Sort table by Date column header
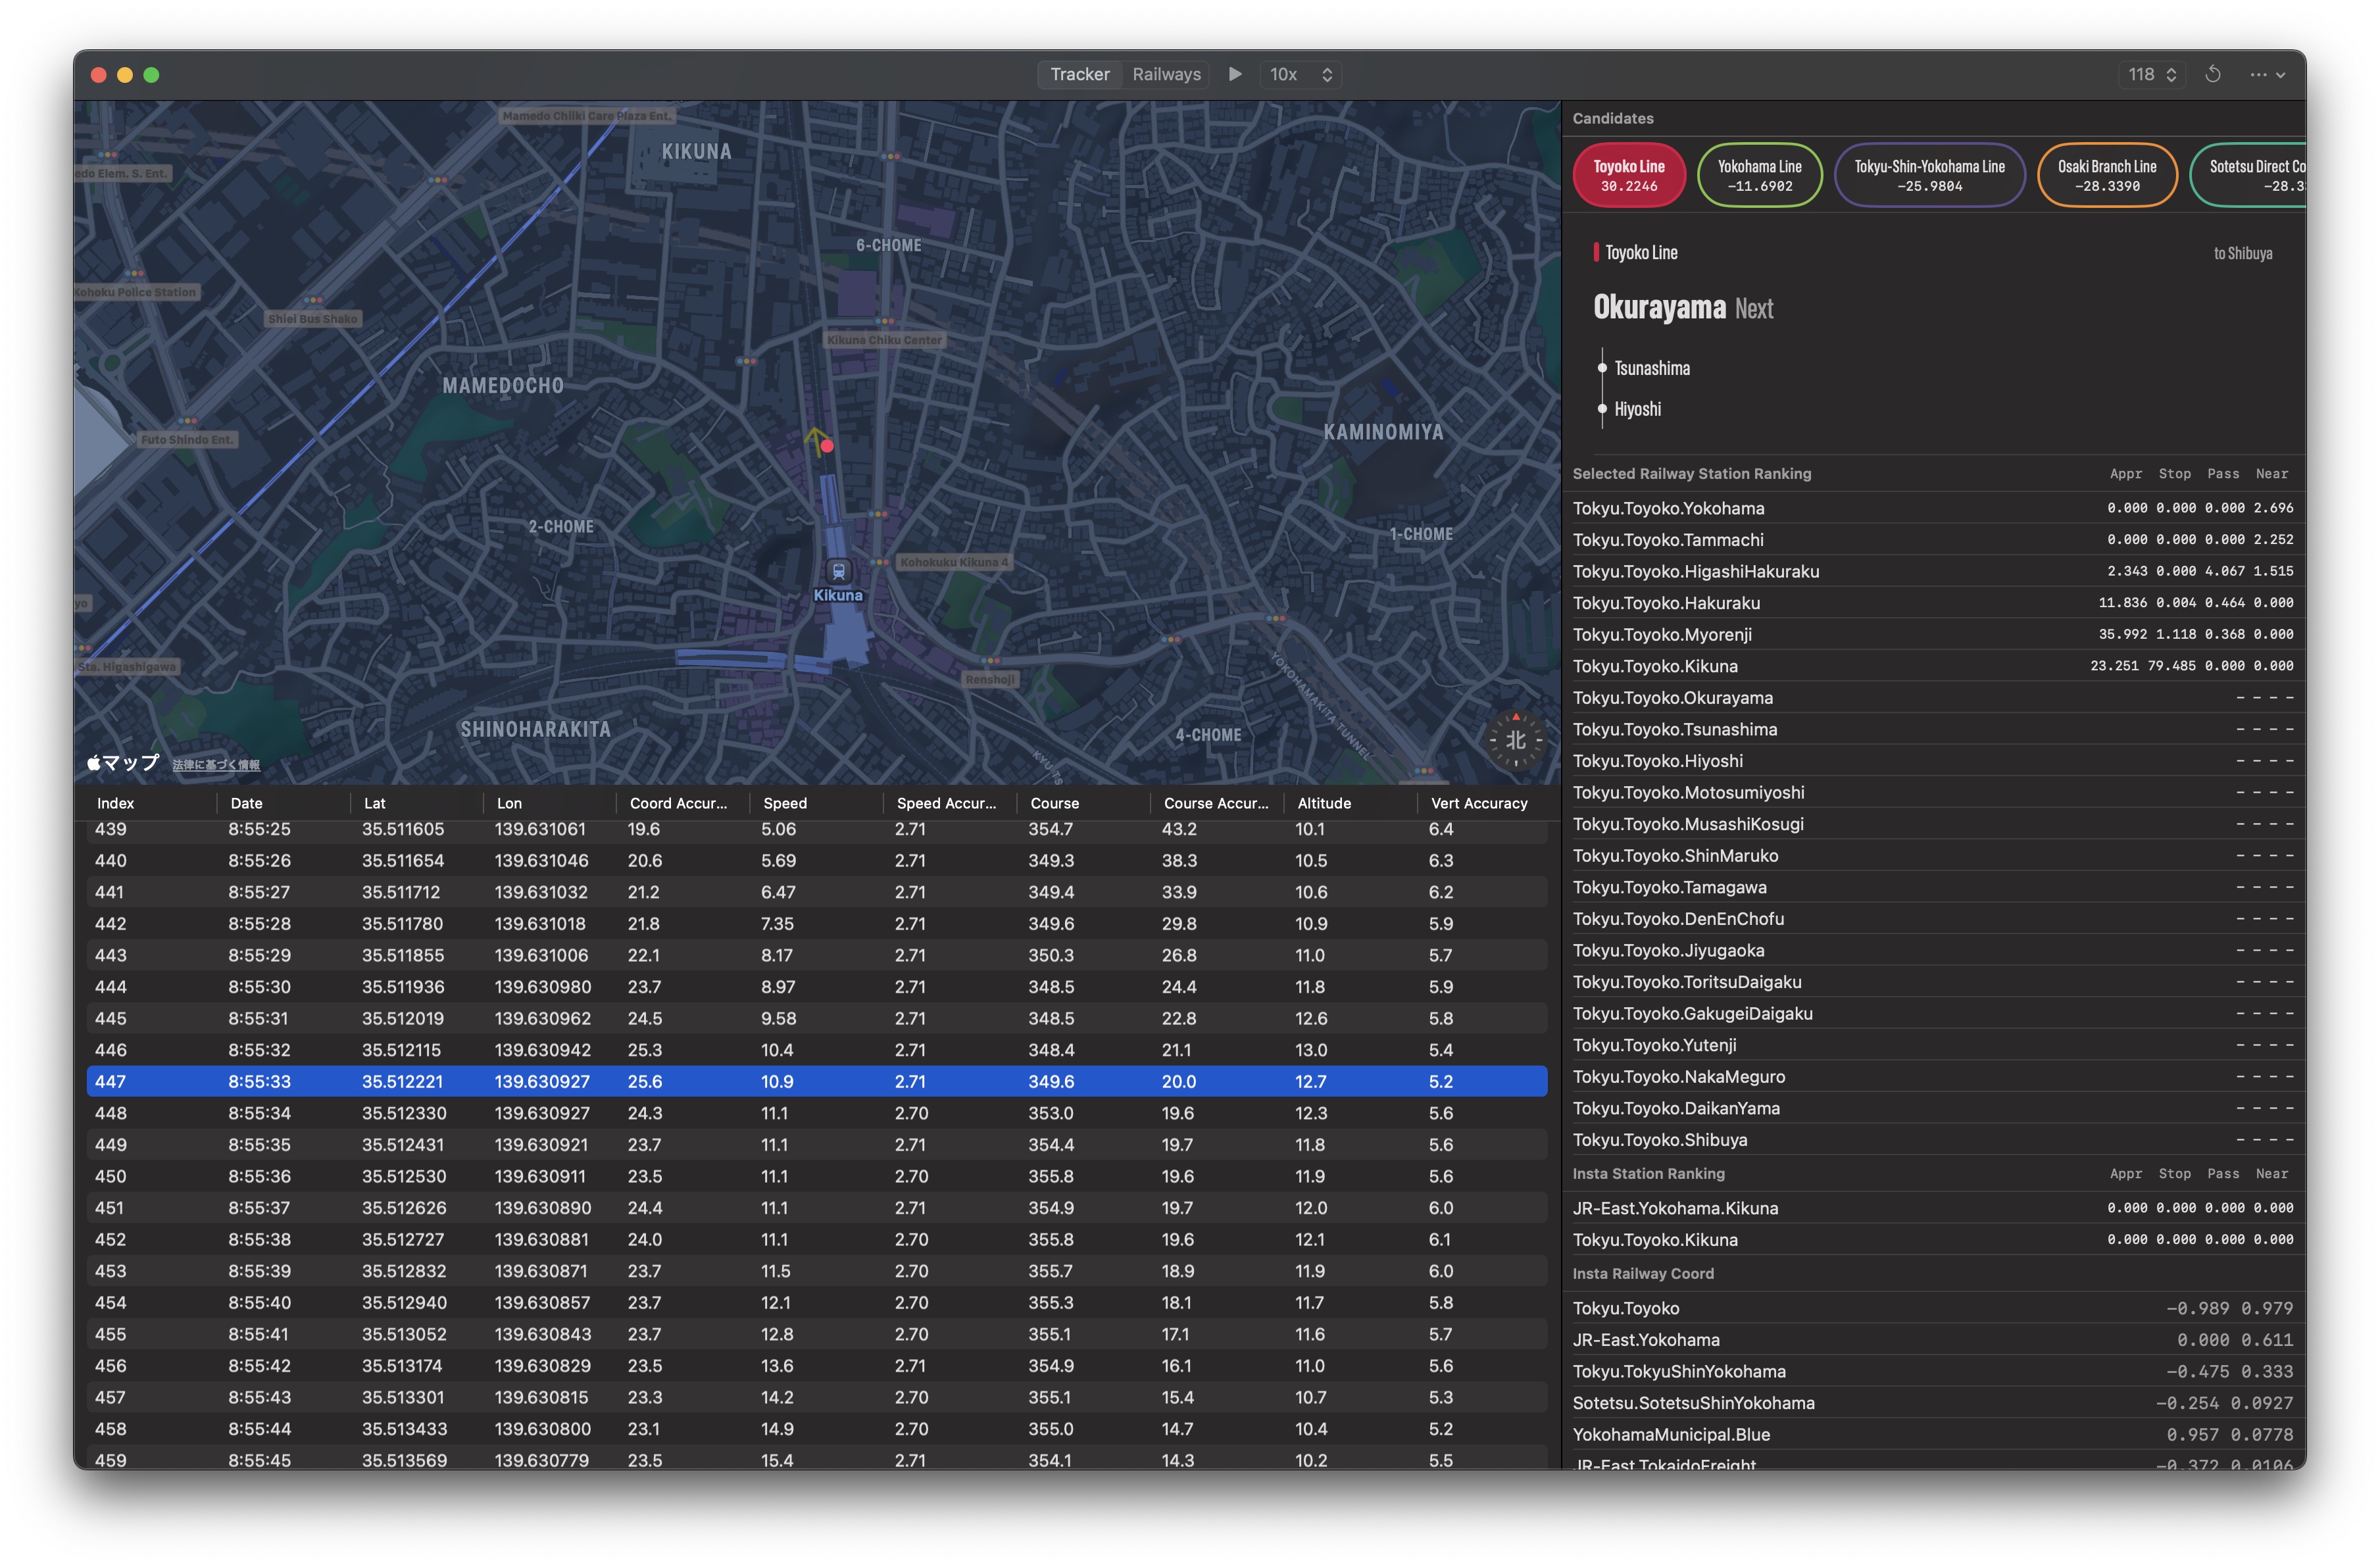The width and height of the screenshot is (2380, 1567). pos(246,803)
